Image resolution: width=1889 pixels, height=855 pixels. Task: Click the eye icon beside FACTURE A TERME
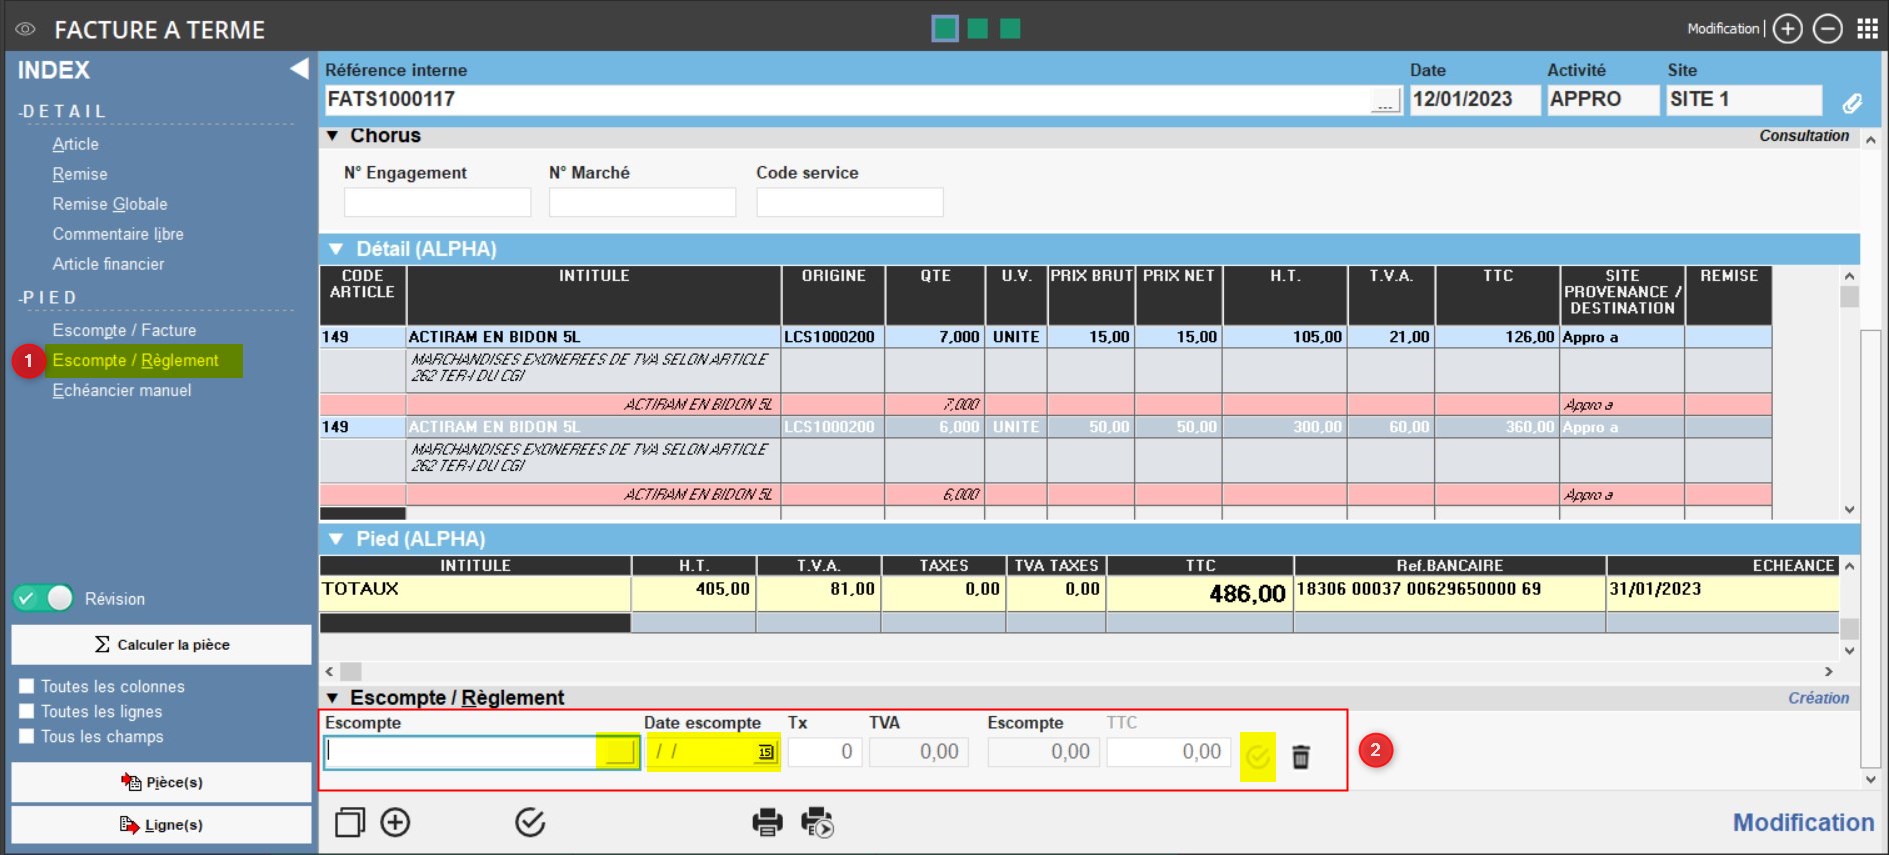pyautogui.click(x=25, y=30)
